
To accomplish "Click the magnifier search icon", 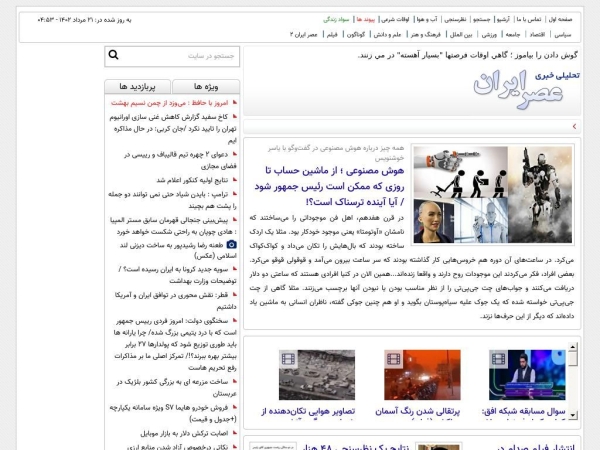I will pyautogui.click(x=113, y=55).
